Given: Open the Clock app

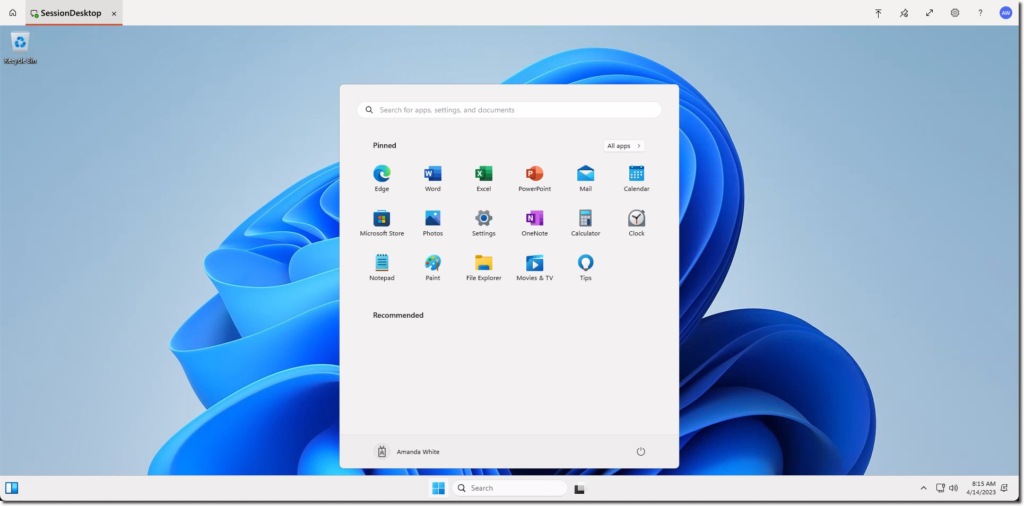Looking at the screenshot, I should pos(636,223).
